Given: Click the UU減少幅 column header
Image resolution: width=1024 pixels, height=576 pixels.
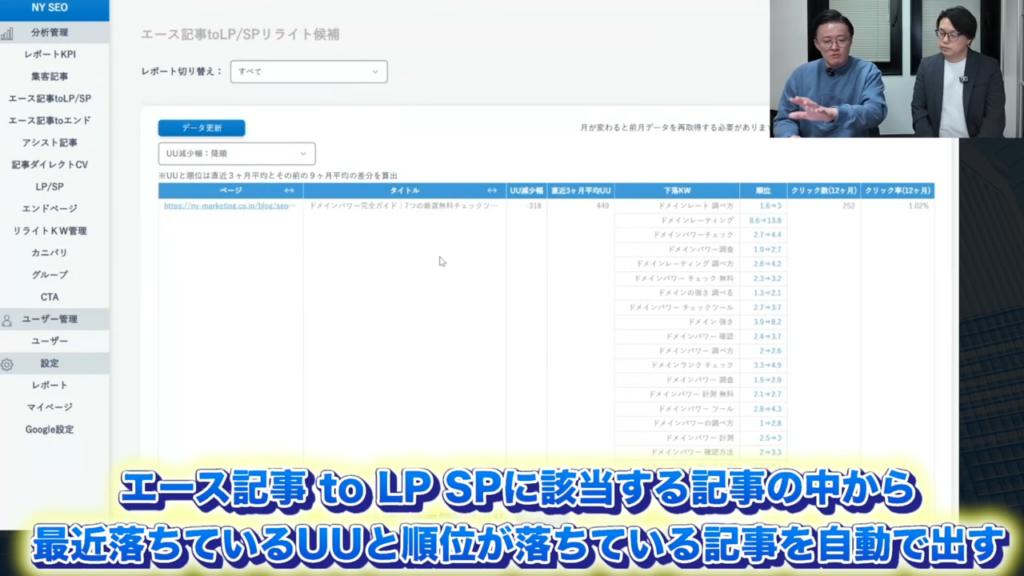Looking at the screenshot, I should click(x=526, y=190).
